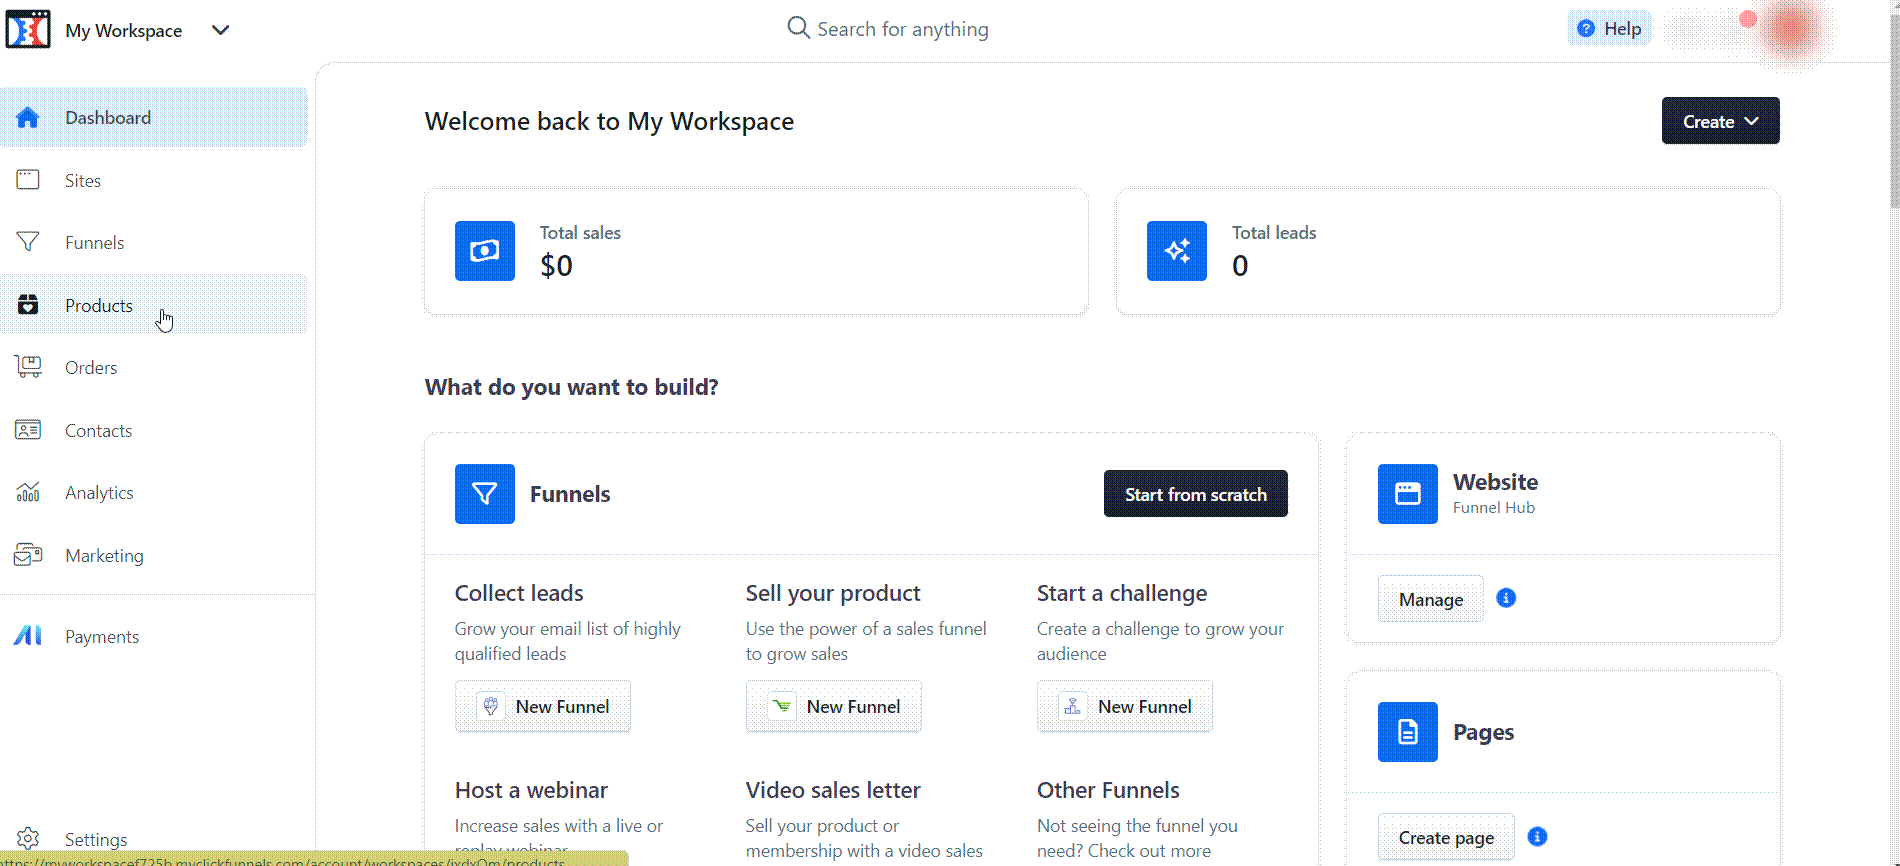Click the Website Funnel Hub icon

pyautogui.click(x=1408, y=494)
